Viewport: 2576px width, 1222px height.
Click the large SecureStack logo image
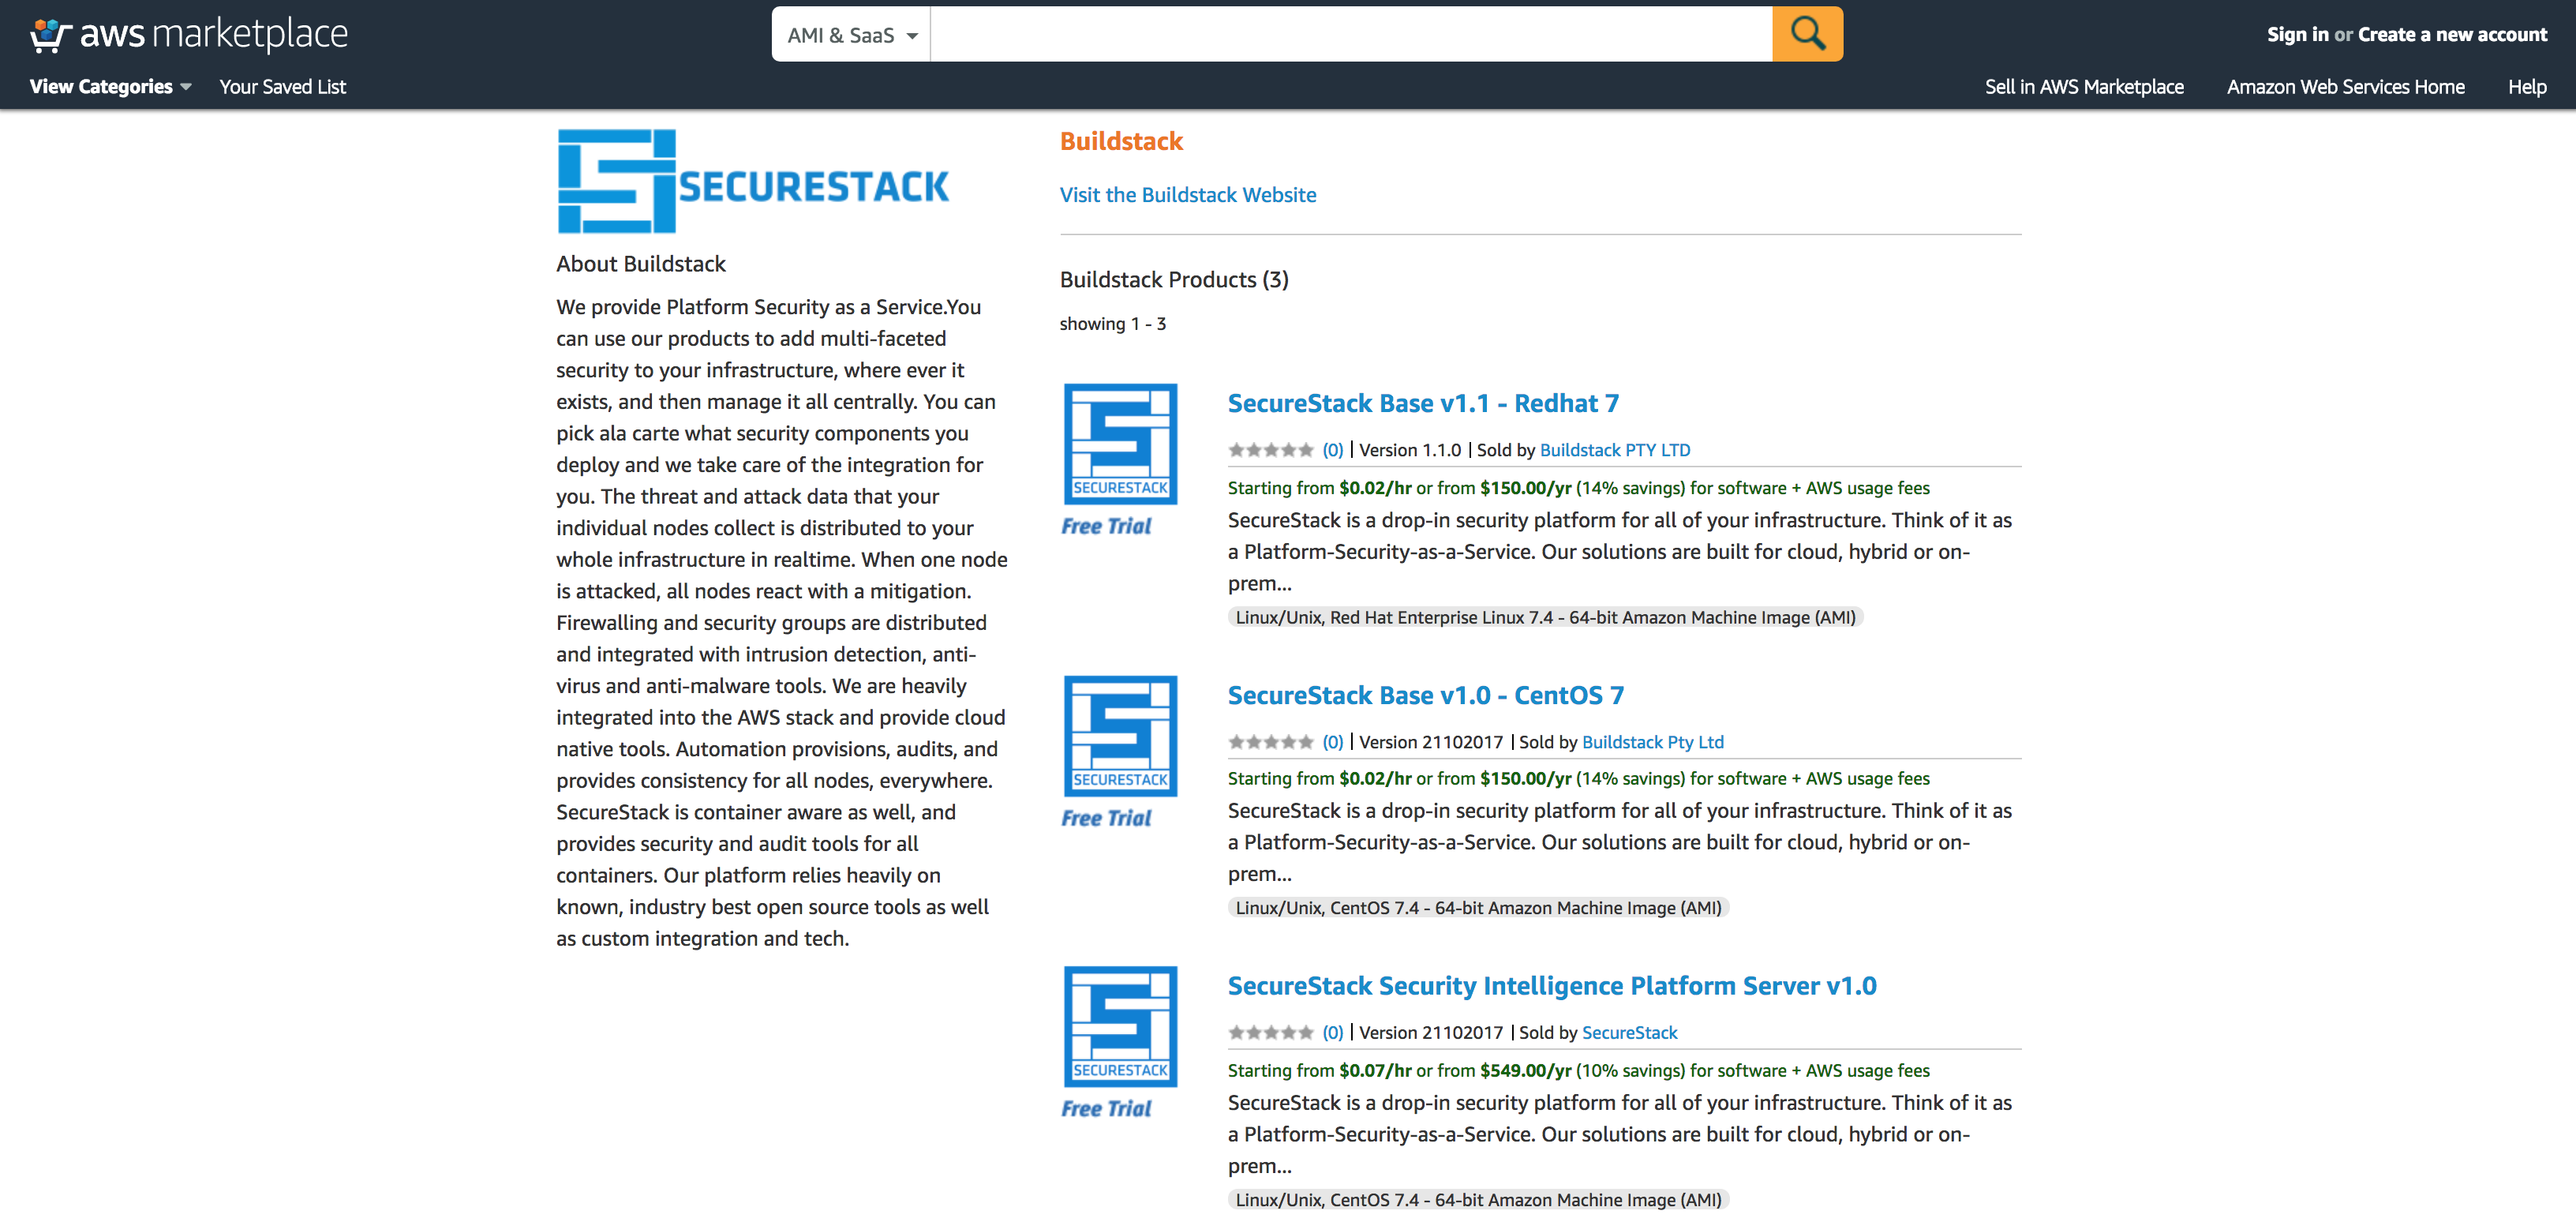click(x=753, y=182)
